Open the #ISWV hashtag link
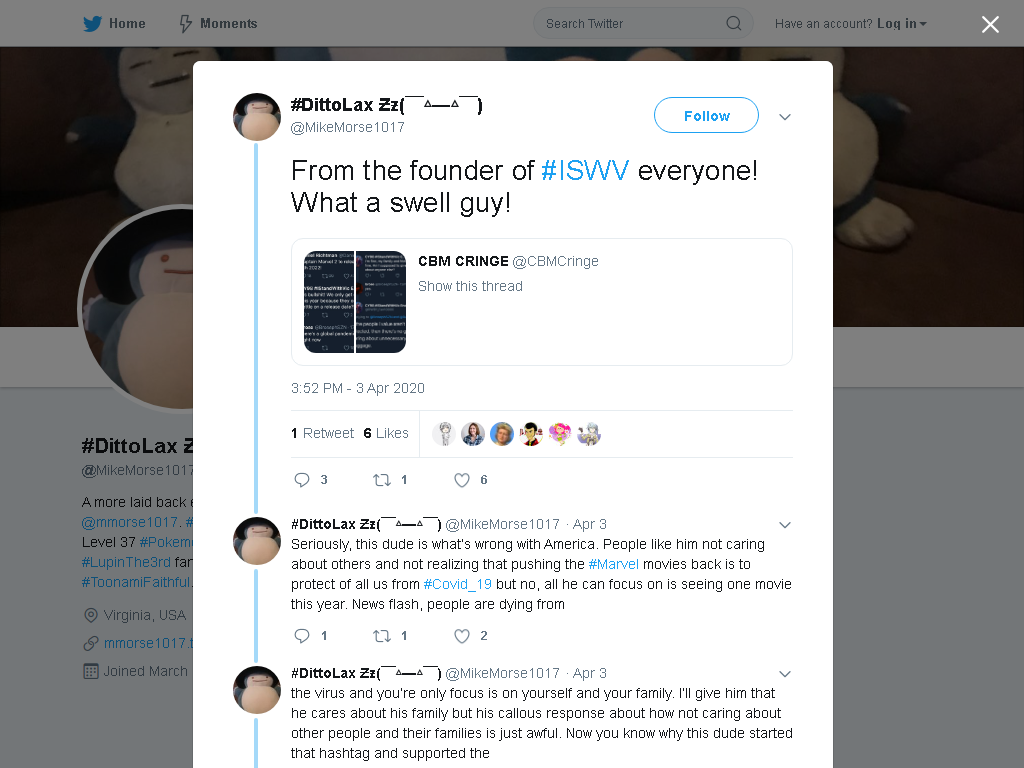 [585, 171]
